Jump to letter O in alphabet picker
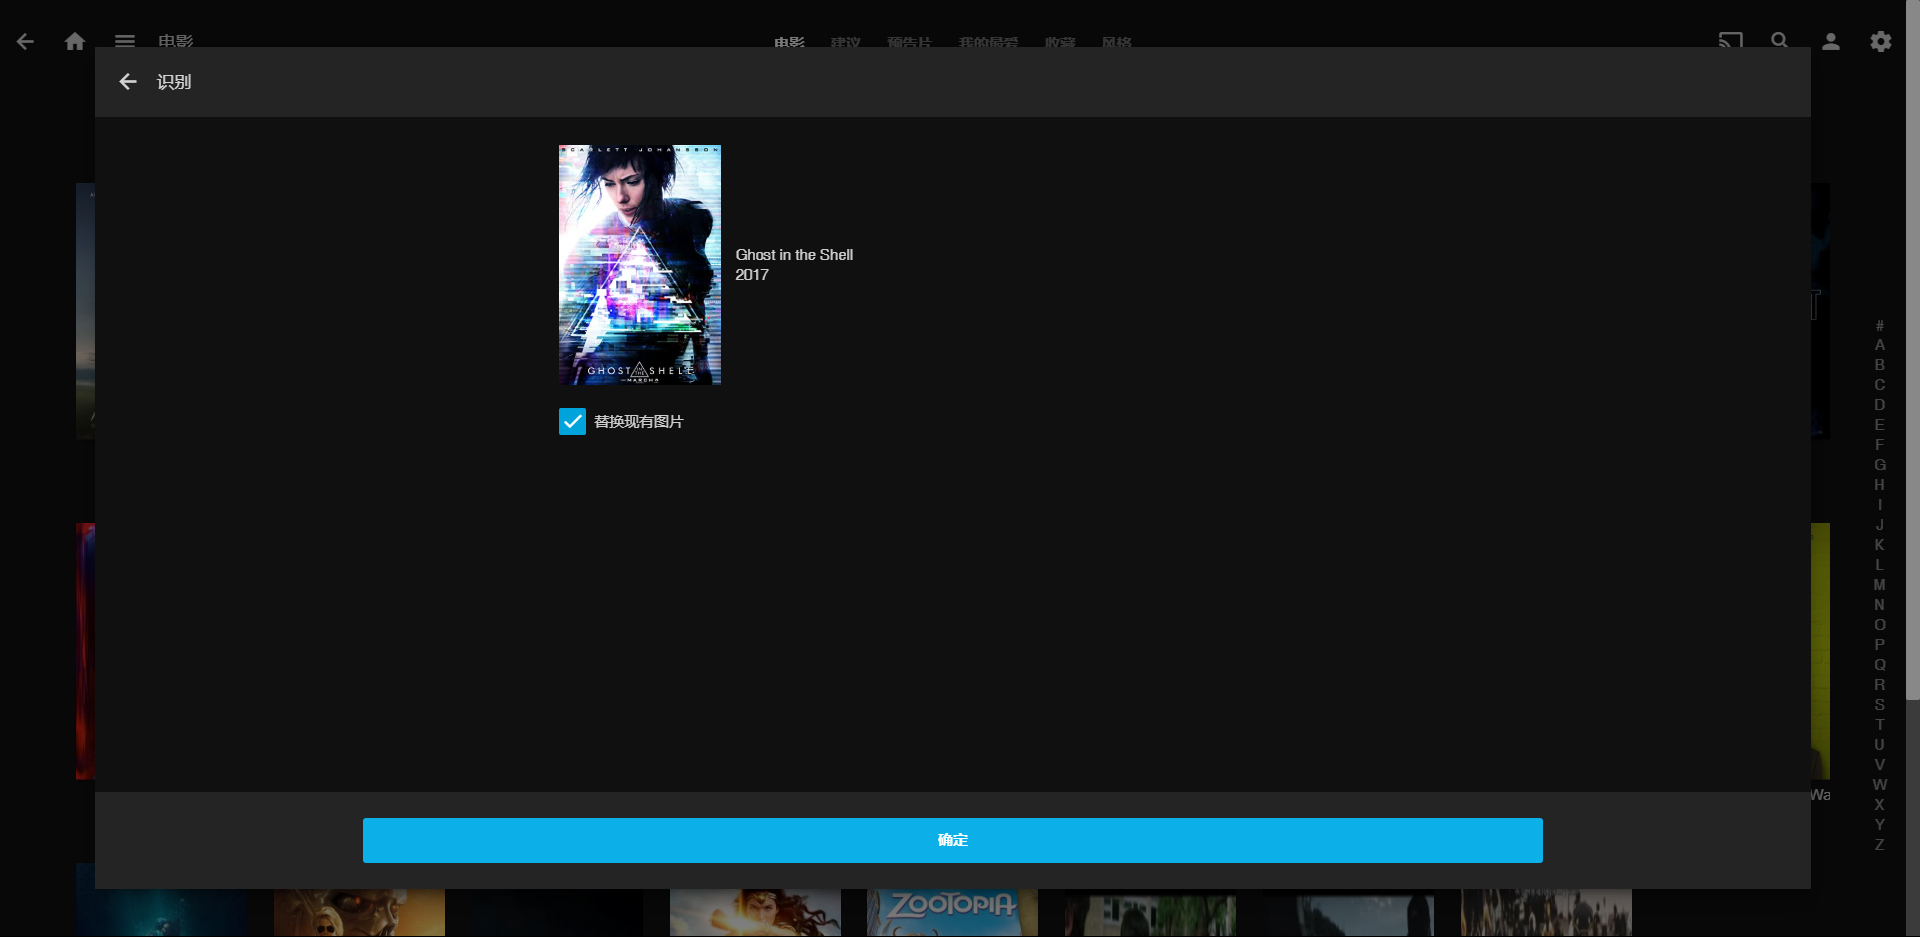The image size is (1920, 937). pyautogui.click(x=1880, y=625)
